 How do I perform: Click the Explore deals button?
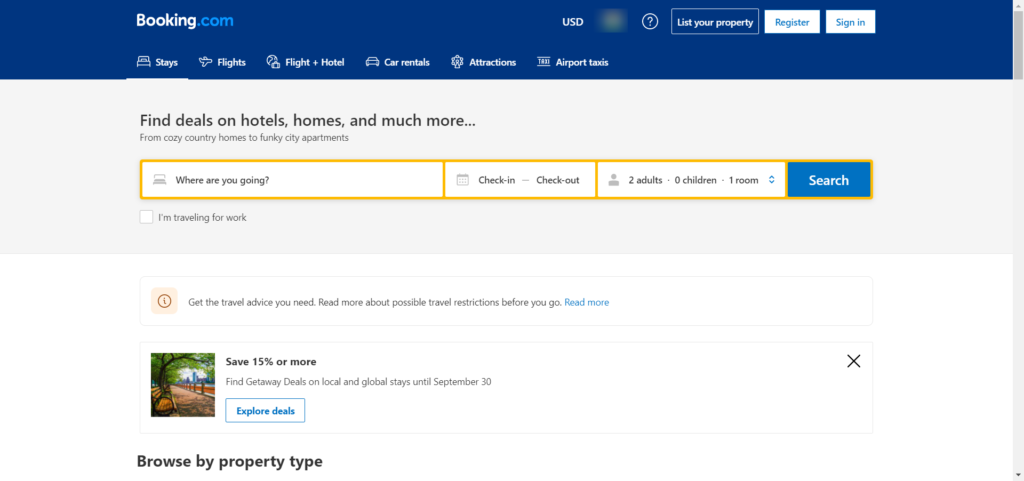(x=265, y=410)
